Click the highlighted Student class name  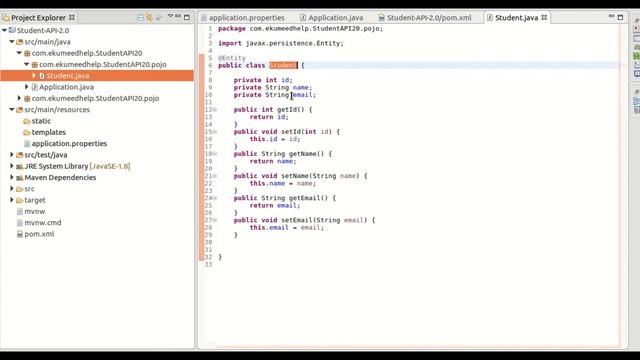tap(283, 65)
